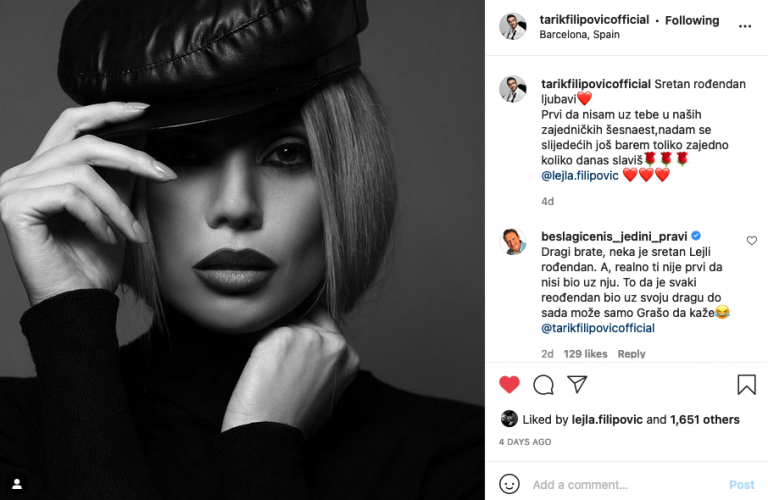Click the Add a comment field

[x=627, y=485]
